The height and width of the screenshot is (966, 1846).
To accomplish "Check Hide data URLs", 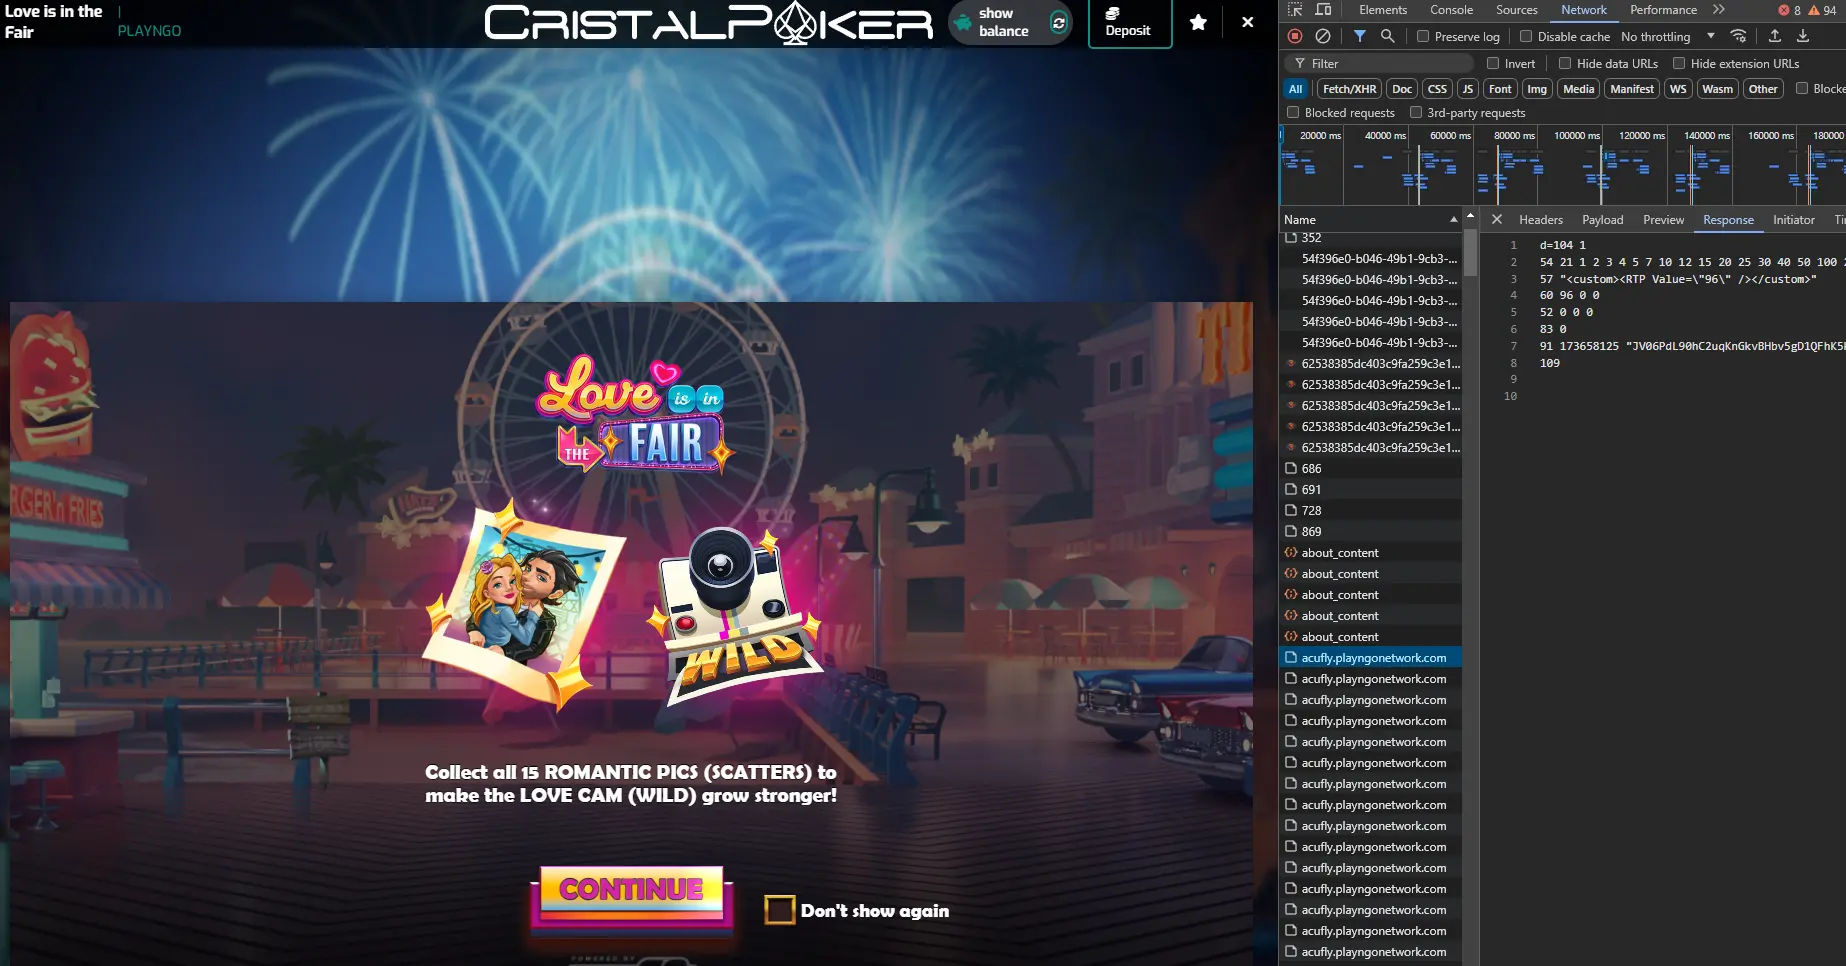I will (1565, 63).
